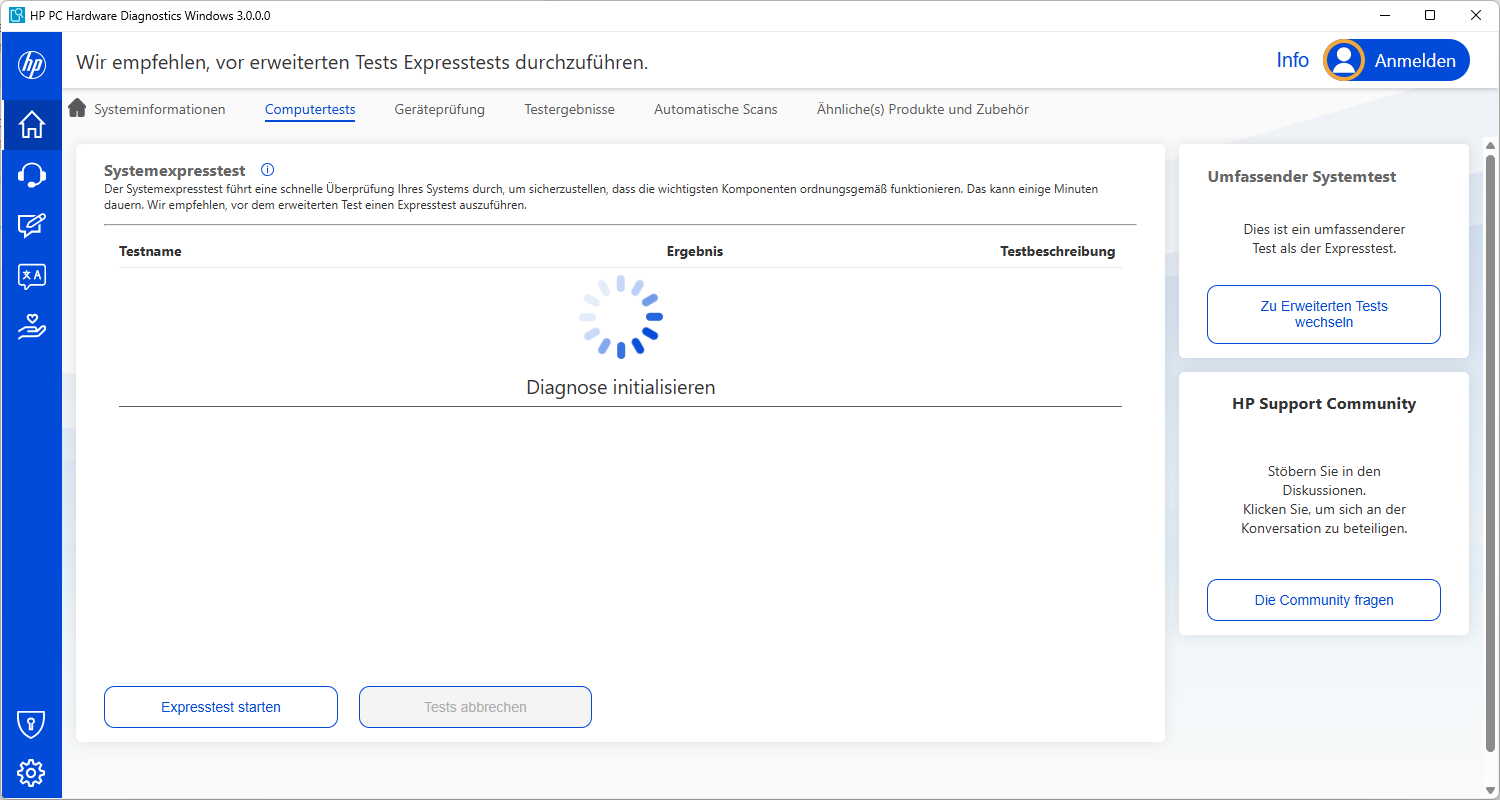Click Zu Erweiterten Tests wechseln button
This screenshot has height=800, width=1500.
(1323, 314)
